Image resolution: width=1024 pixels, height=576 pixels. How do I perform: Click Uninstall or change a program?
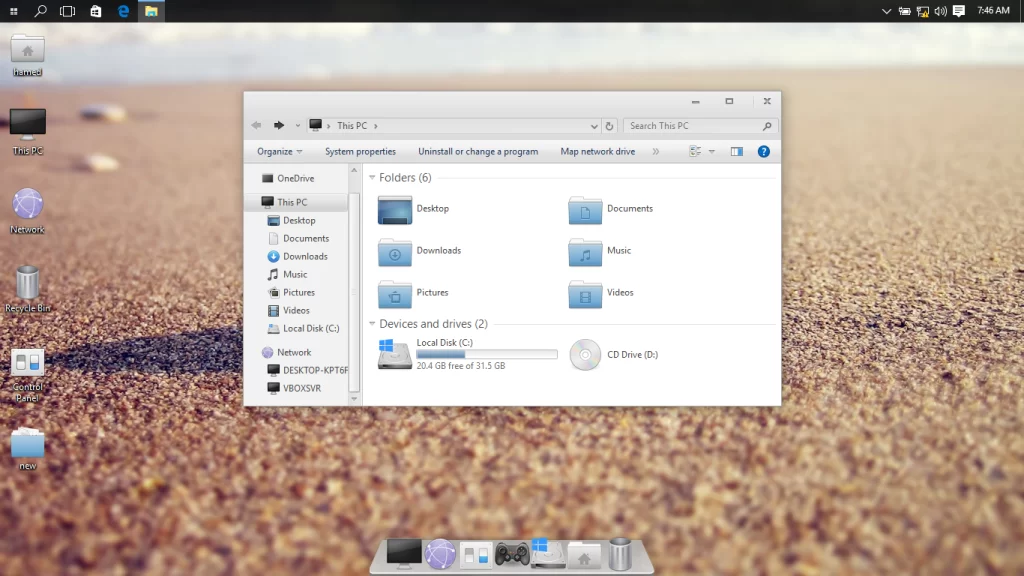pos(478,152)
